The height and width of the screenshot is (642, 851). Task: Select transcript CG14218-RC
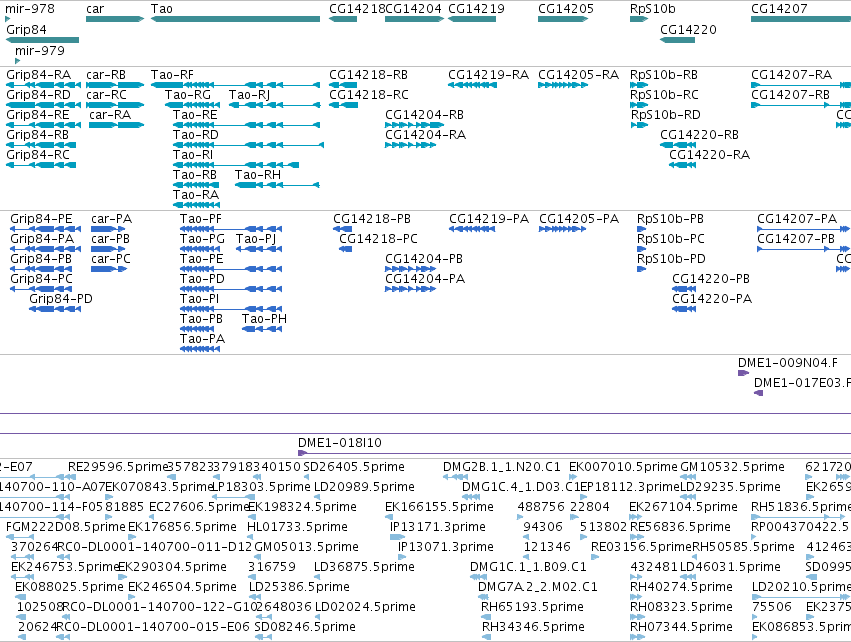coord(344,105)
